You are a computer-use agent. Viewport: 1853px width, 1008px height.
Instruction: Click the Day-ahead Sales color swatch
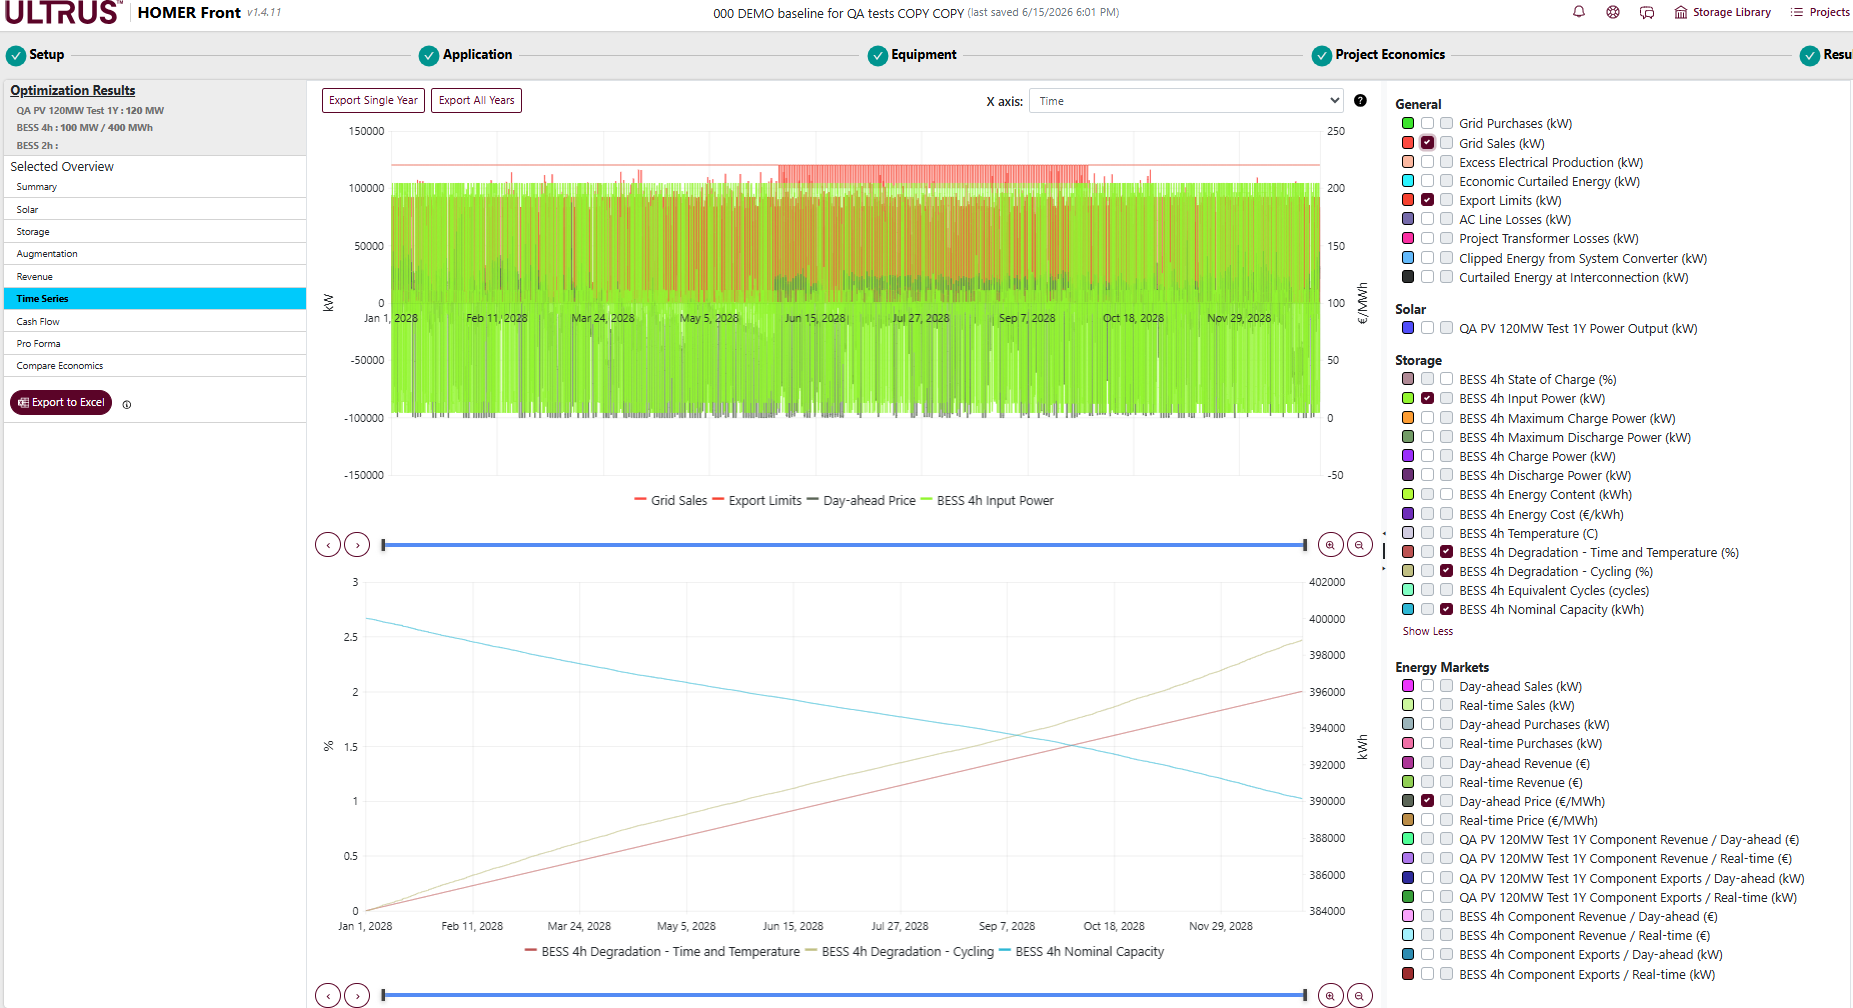(x=1408, y=686)
